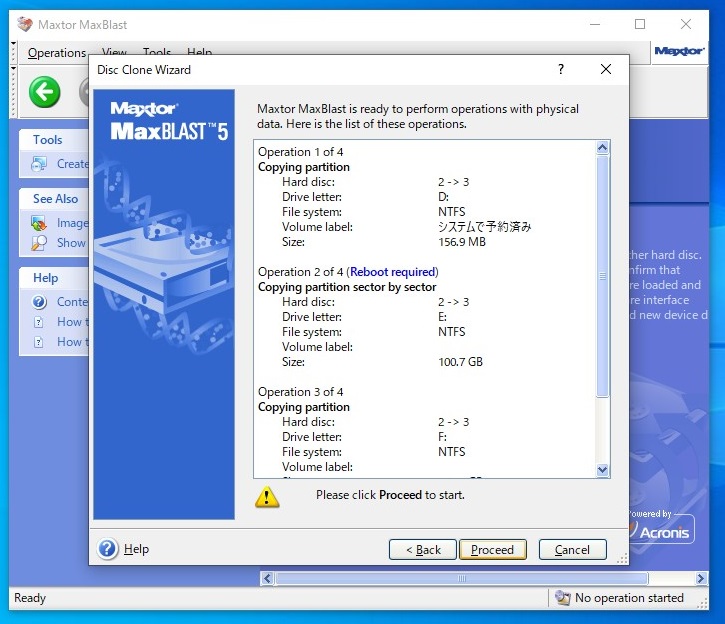Click the Image link under See Also

pos(73,223)
